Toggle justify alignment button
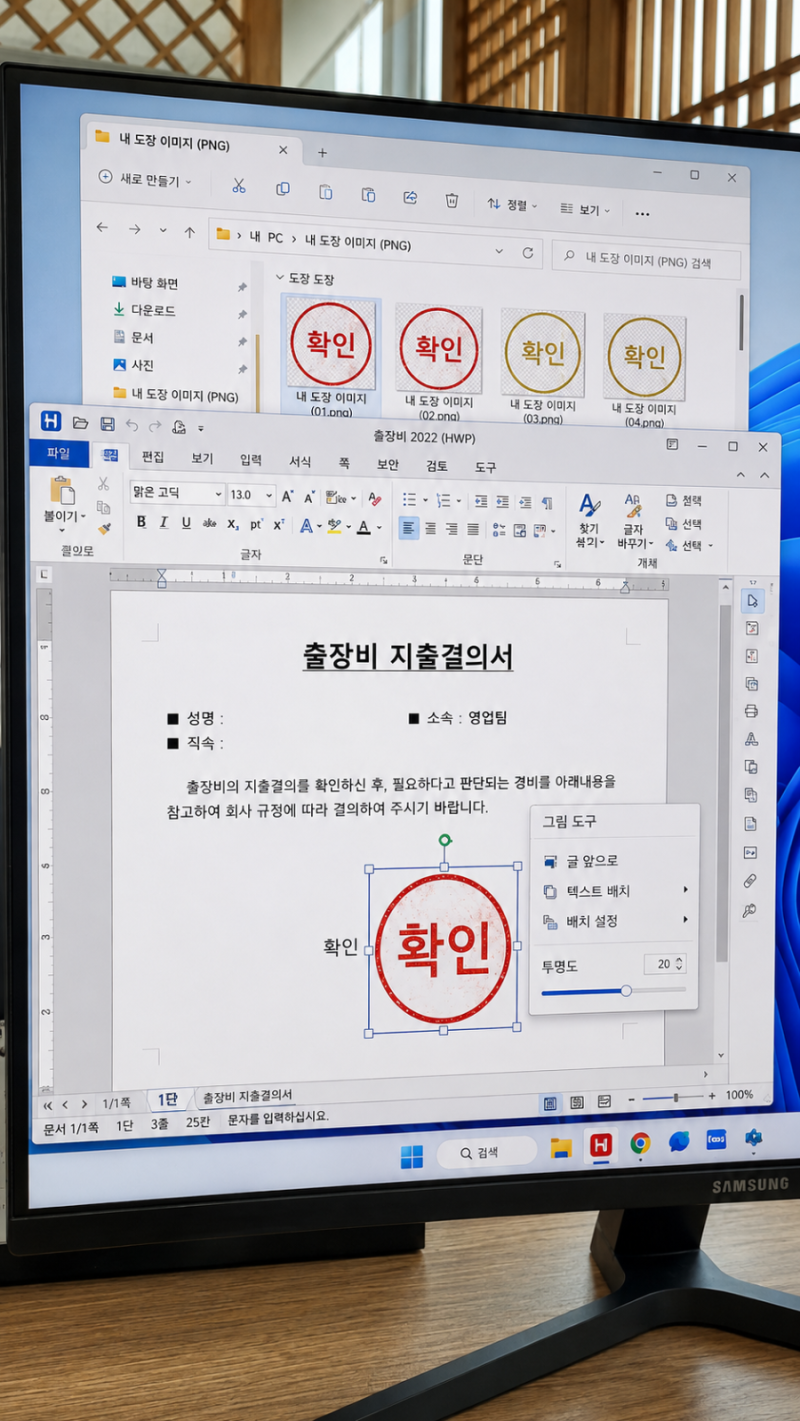800x1421 pixels. [x=473, y=530]
